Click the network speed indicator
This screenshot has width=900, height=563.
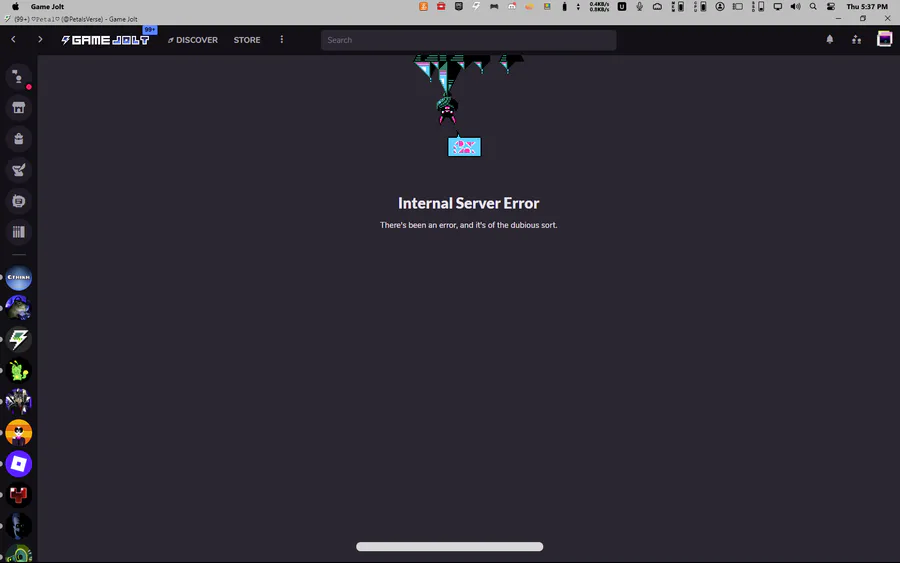click(x=599, y=6)
